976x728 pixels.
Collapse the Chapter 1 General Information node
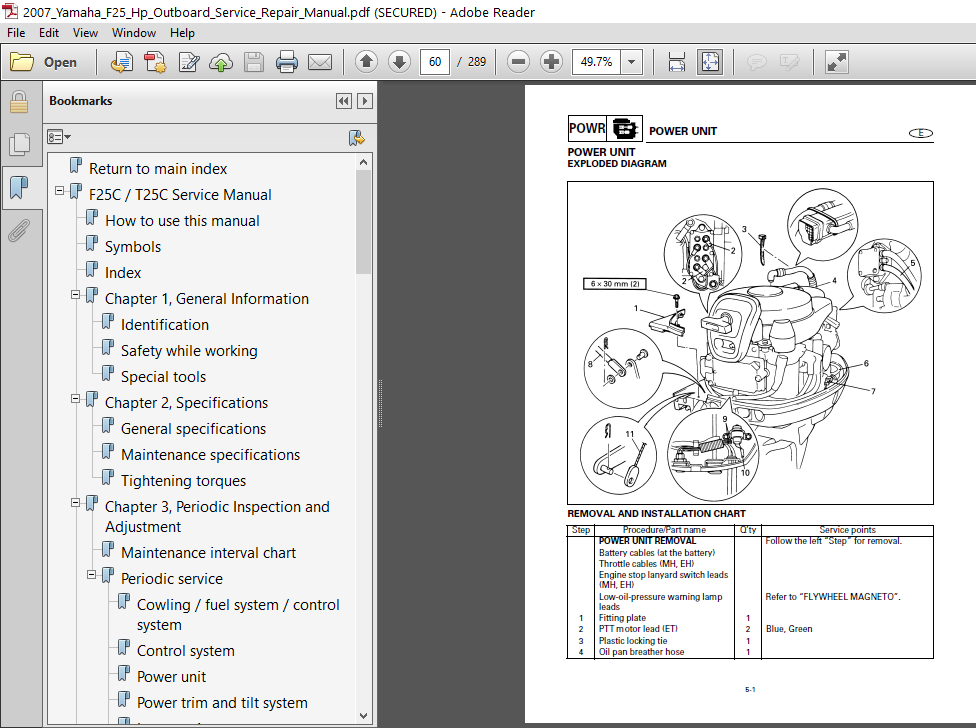pos(75,294)
